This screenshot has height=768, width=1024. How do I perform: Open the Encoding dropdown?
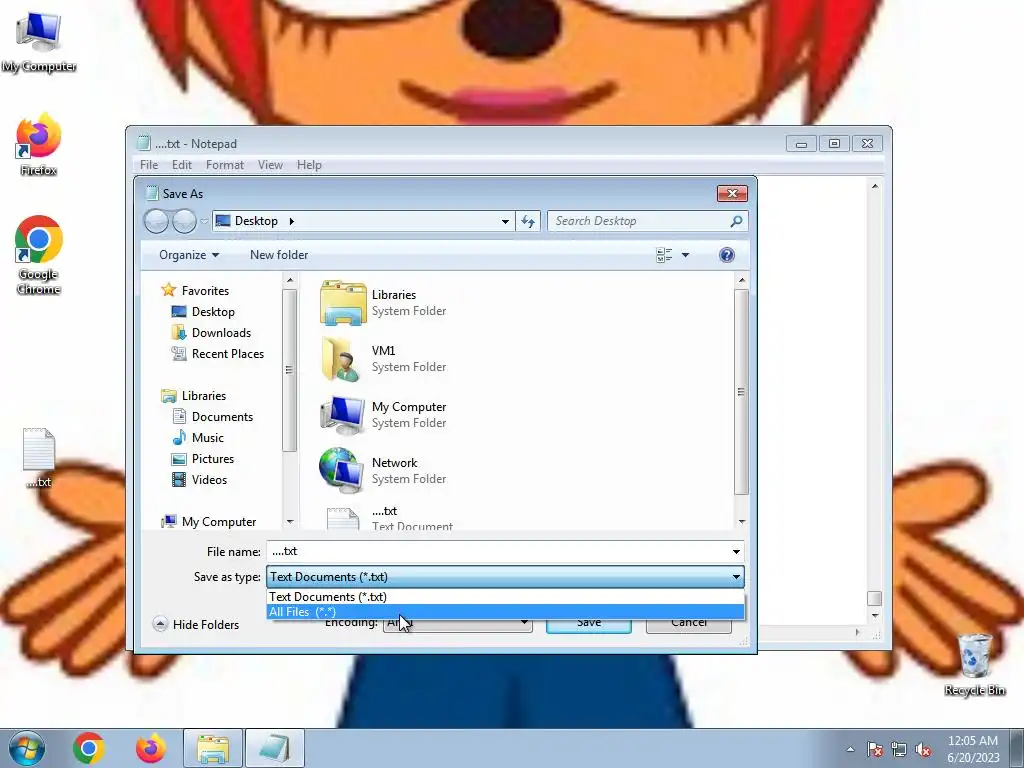point(457,622)
